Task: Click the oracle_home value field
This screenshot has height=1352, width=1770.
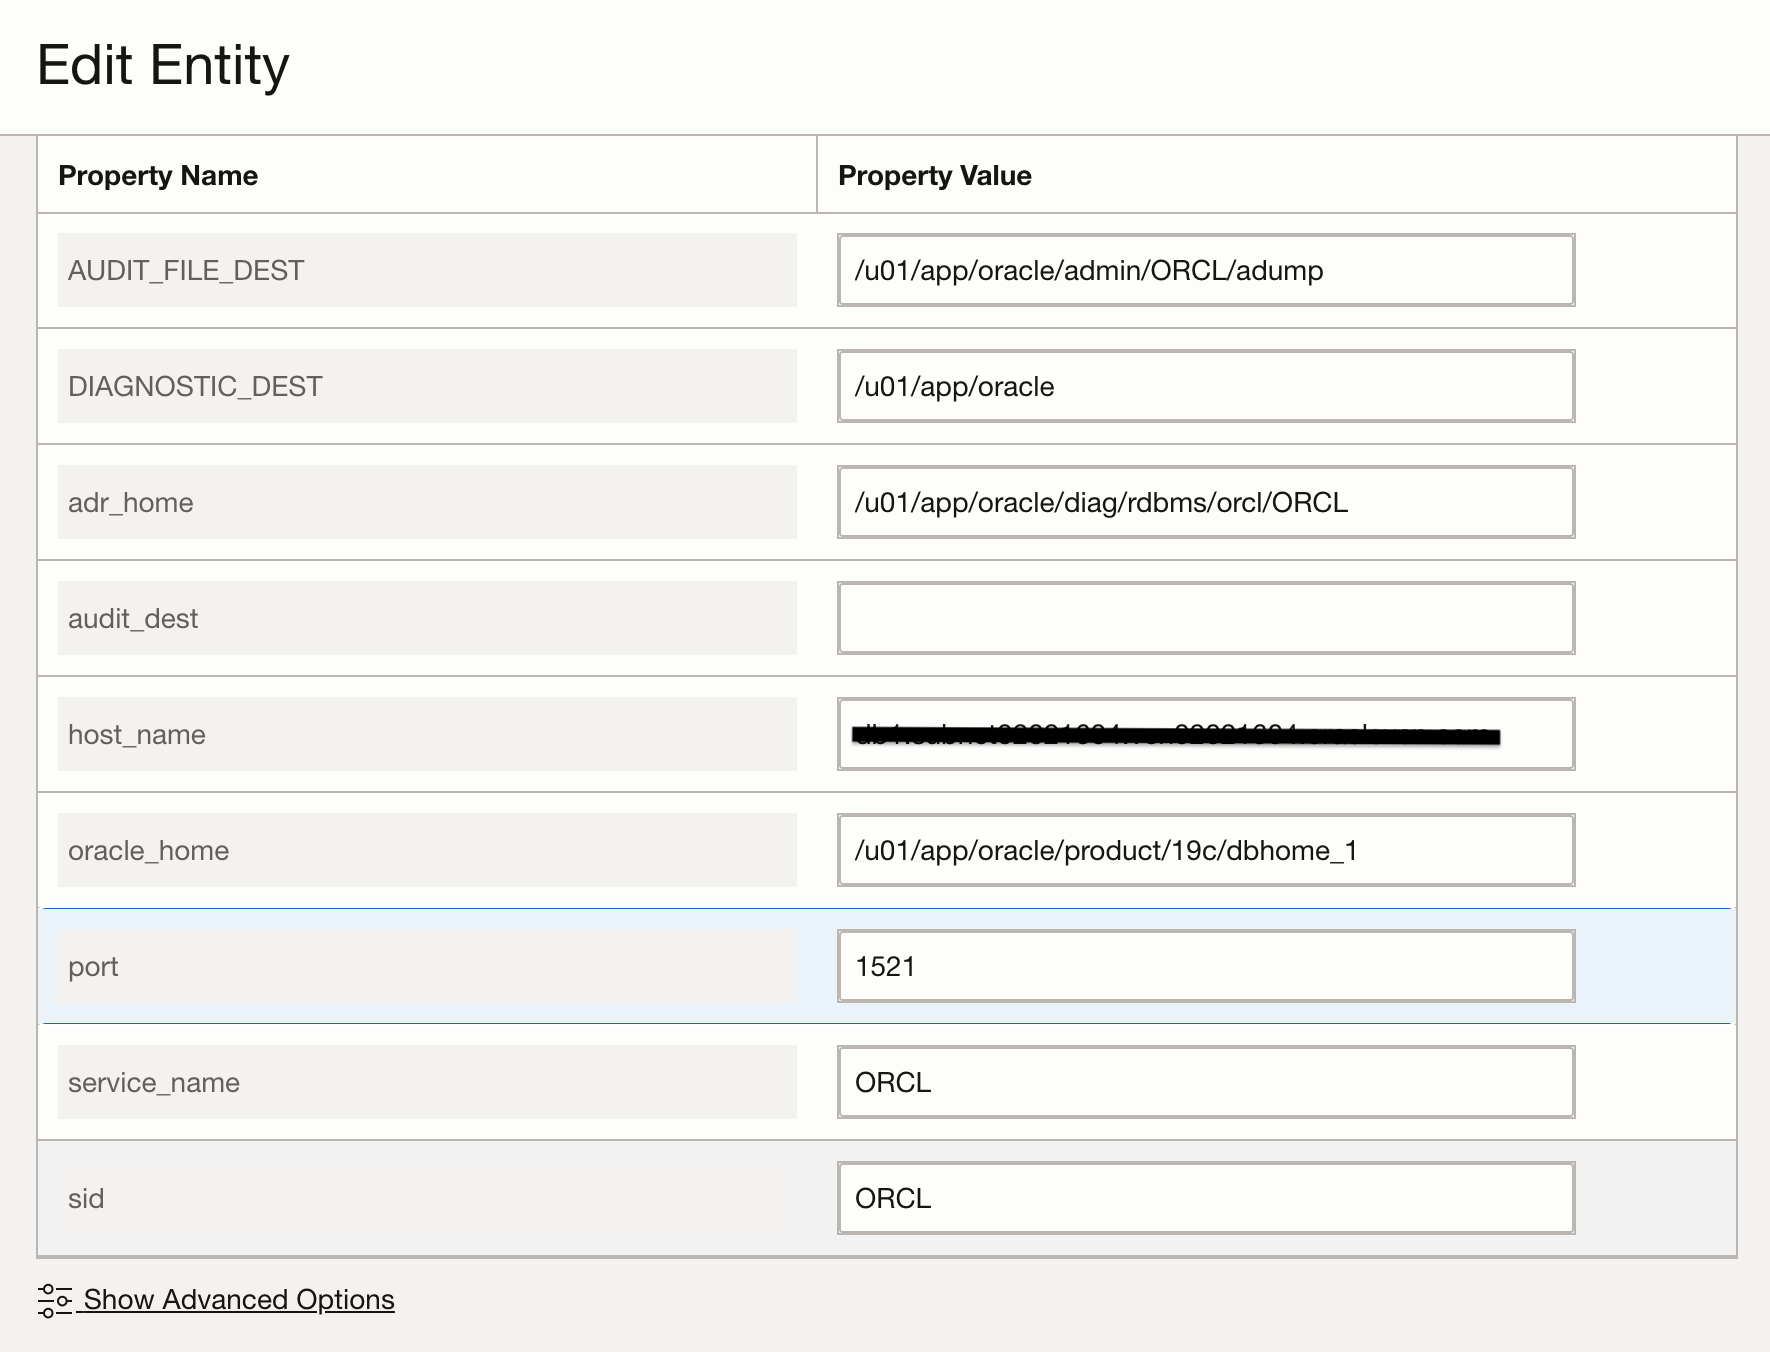Action: point(1205,850)
